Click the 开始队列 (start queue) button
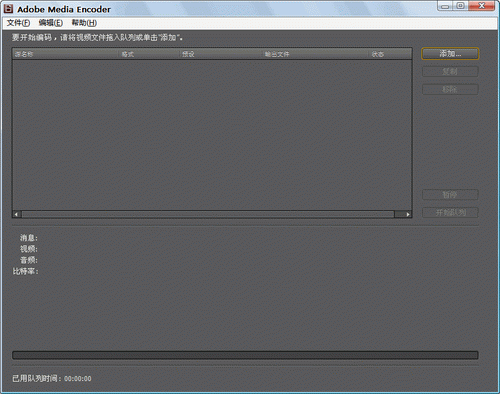 click(x=450, y=212)
